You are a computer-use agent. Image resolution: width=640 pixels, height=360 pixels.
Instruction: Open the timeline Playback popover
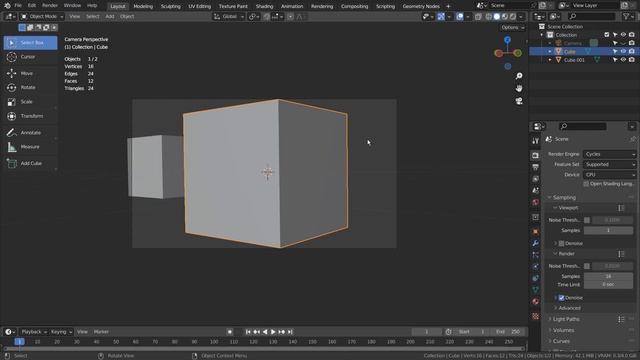pyautogui.click(x=33, y=332)
